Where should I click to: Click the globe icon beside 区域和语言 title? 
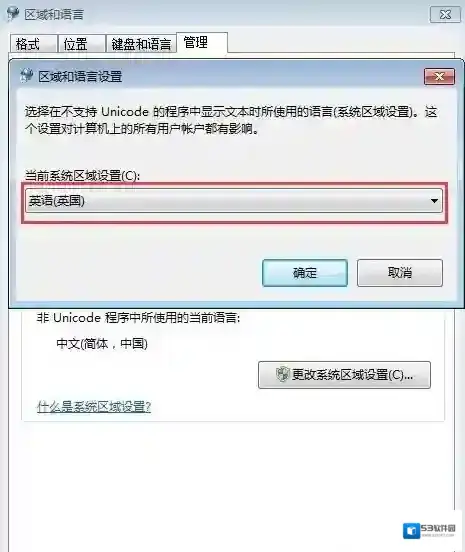(x=12, y=14)
